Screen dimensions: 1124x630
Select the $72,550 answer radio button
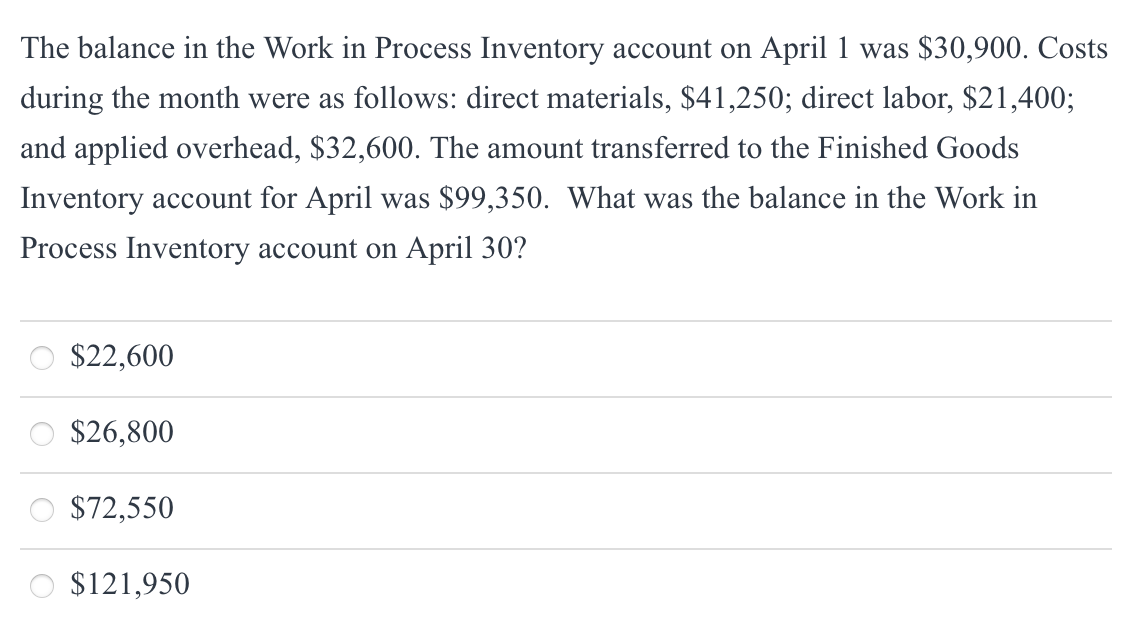40,508
